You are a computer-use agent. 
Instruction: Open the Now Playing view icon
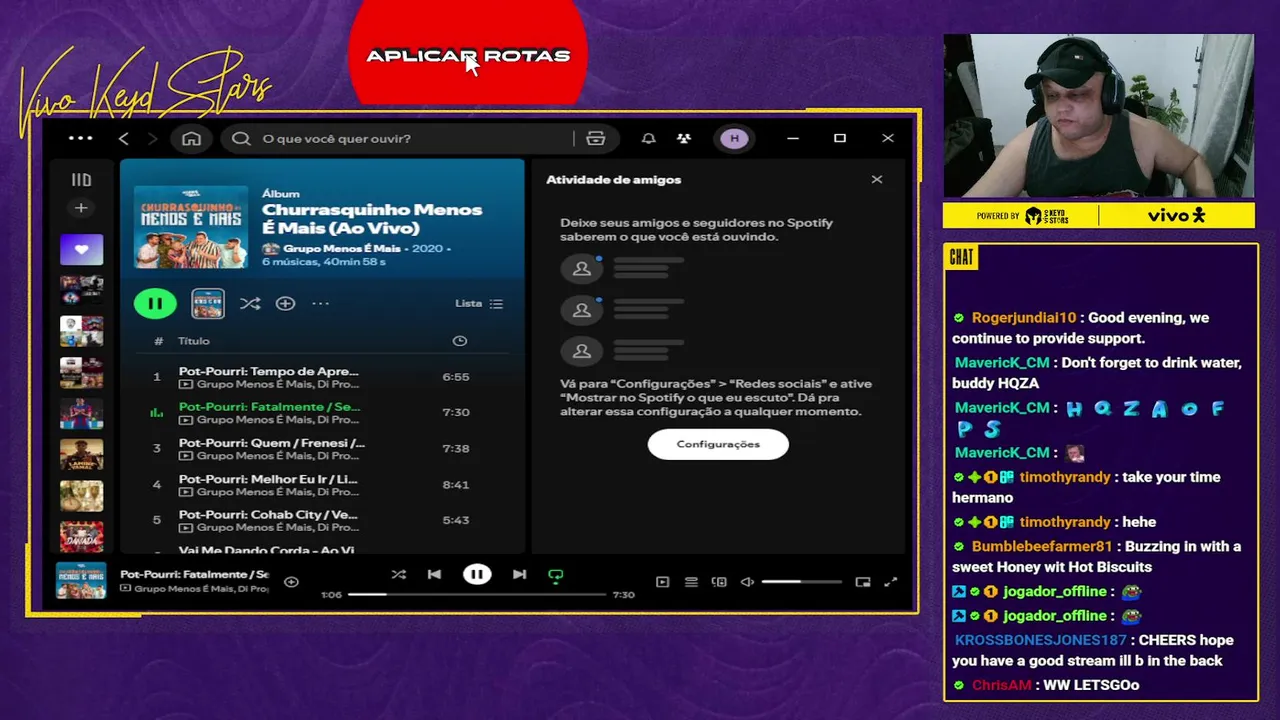click(x=662, y=582)
